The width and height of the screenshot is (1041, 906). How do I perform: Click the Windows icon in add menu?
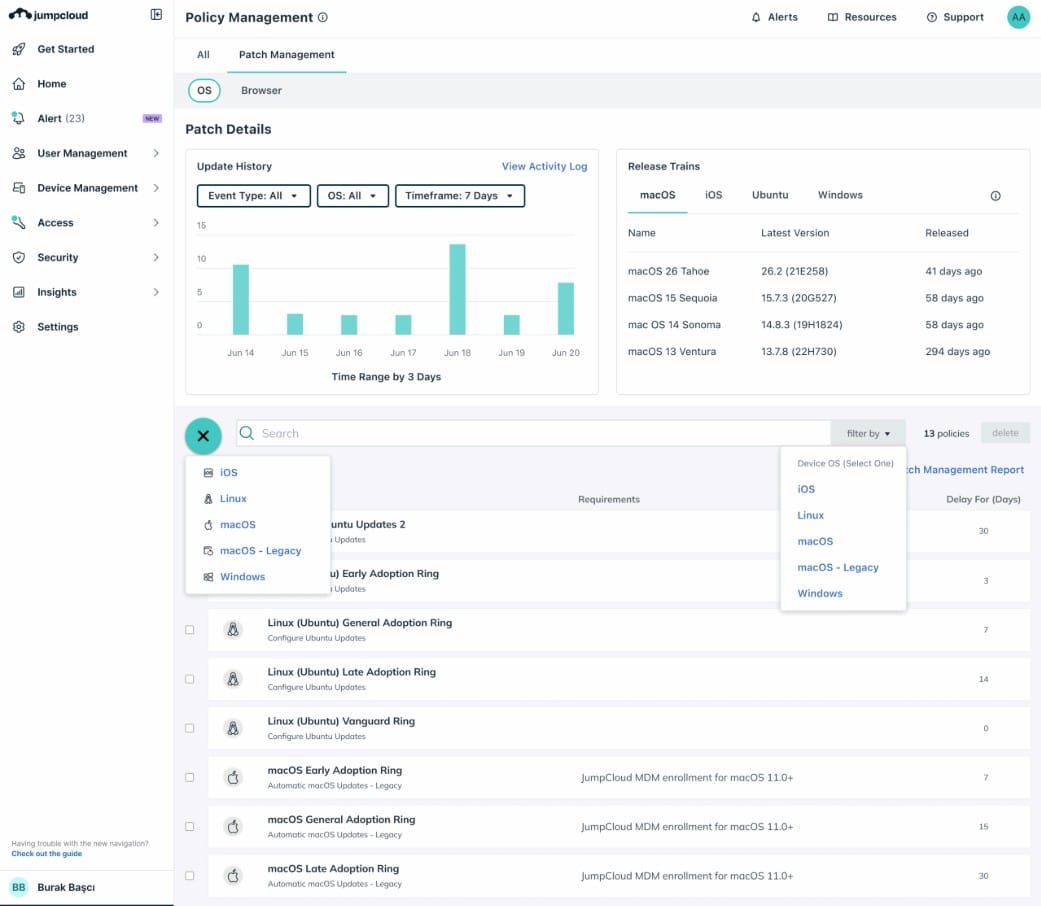[x=208, y=577]
